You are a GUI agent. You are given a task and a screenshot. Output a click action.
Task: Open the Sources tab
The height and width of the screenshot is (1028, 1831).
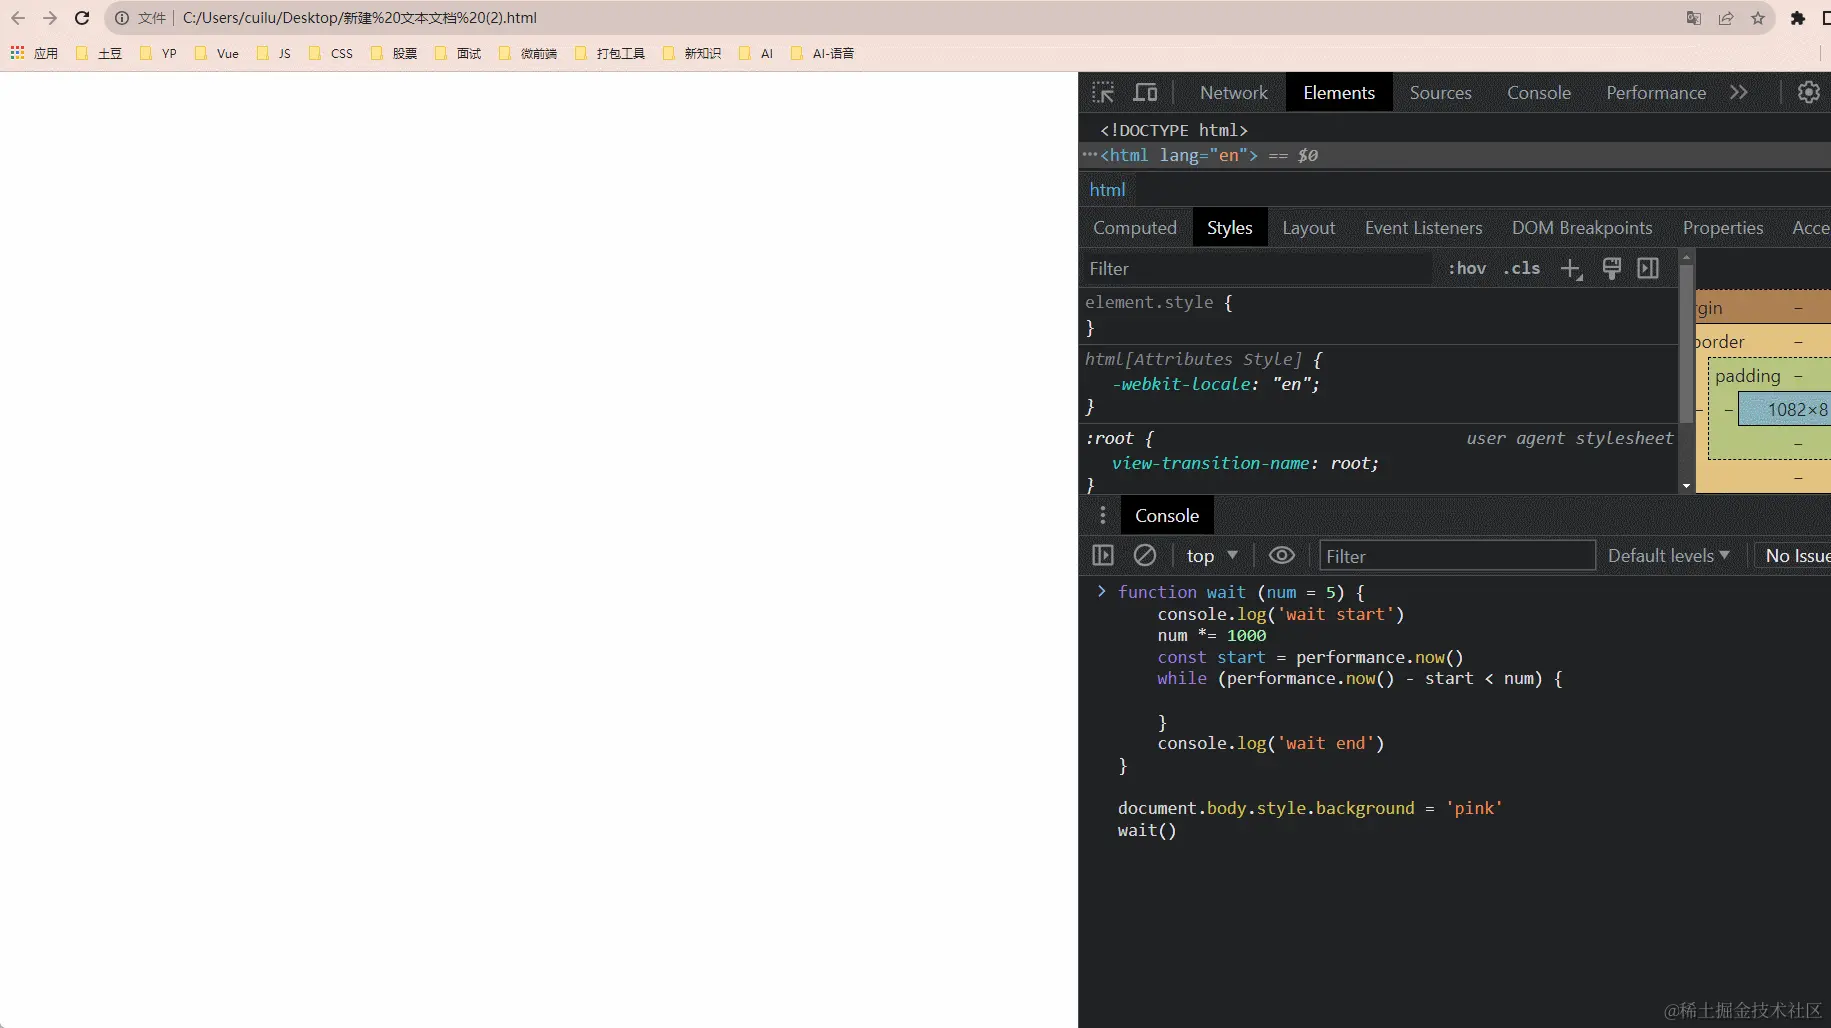click(1440, 92)
